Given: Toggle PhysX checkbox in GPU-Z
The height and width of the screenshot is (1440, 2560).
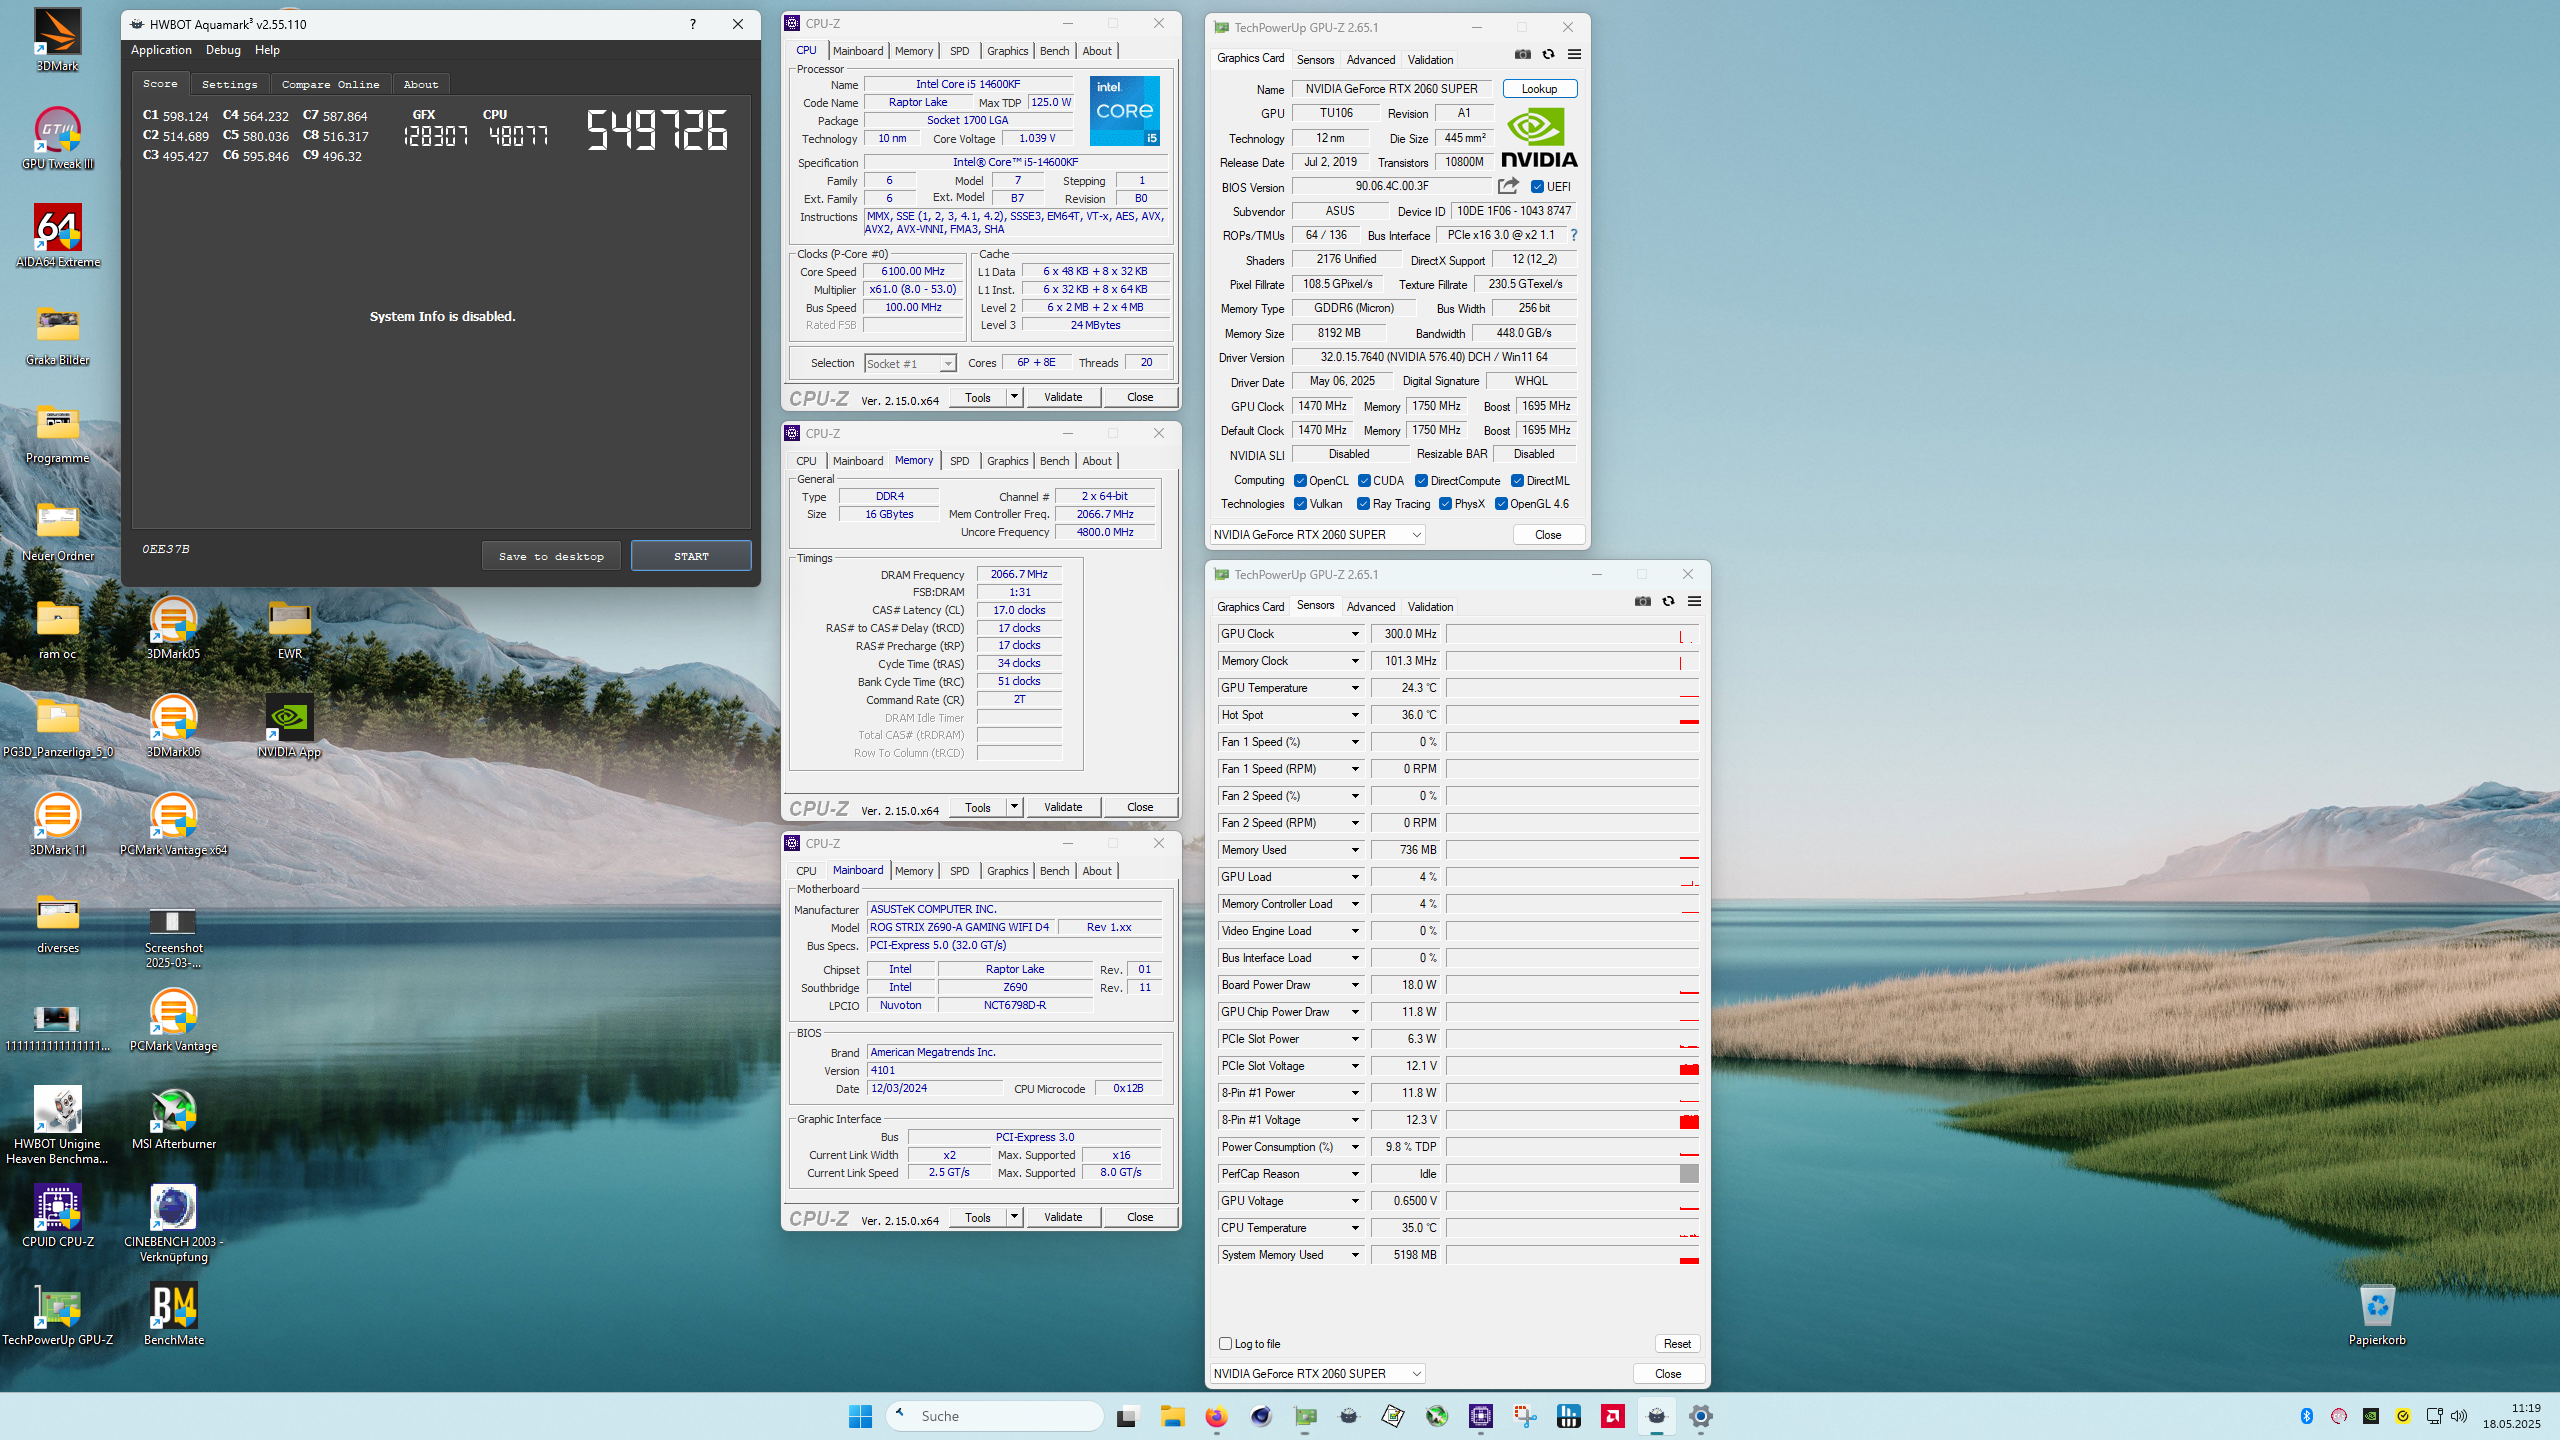Looking at the screenshot, I should pyautogui.click(x=1445, y=504).
